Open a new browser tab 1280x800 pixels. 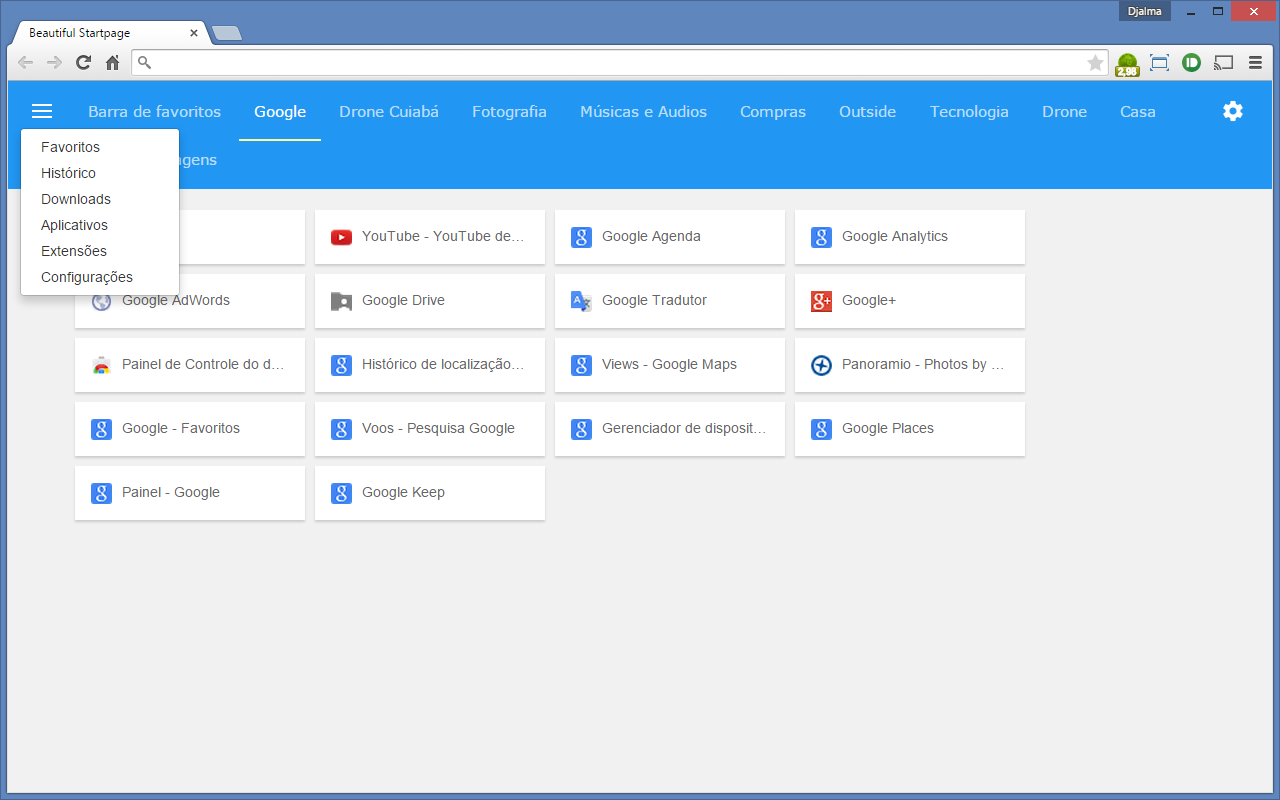(227, 34)
